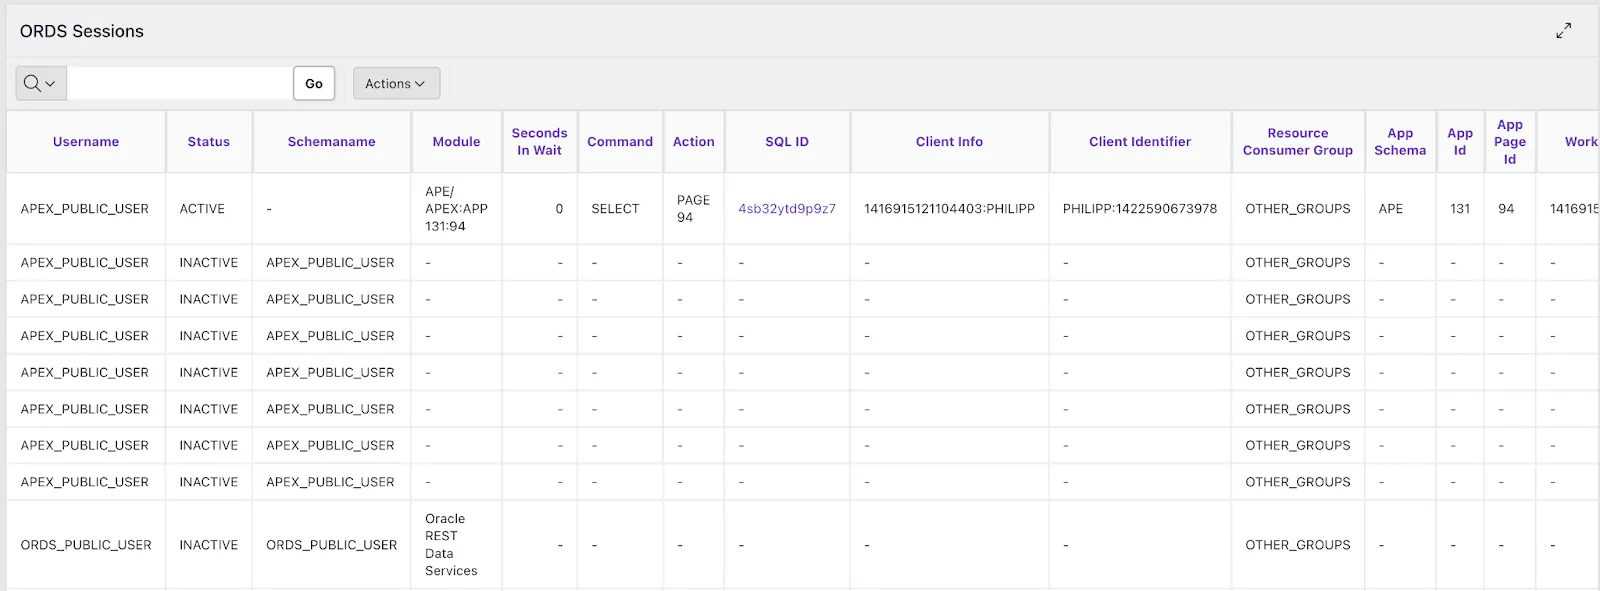Viewport: 1600px width, 591px height.
Task: Click the Command column header
Action: tap(619, 142)
